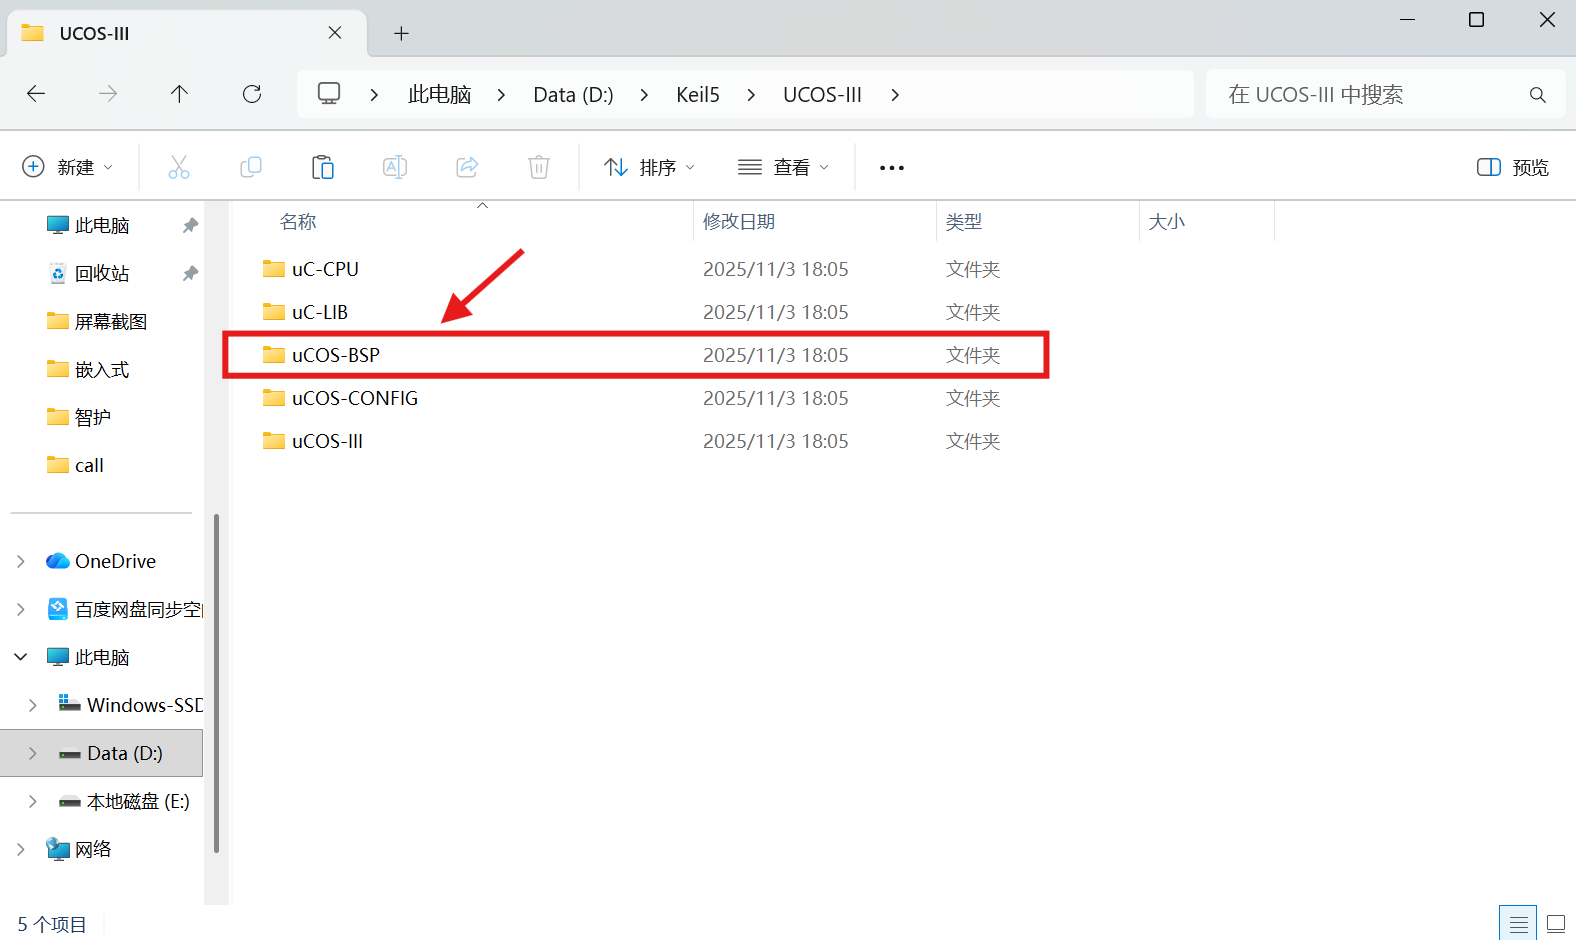1576x940 pixels.
Task: Close the UCOS-III tab
Action: coord(335,33)
